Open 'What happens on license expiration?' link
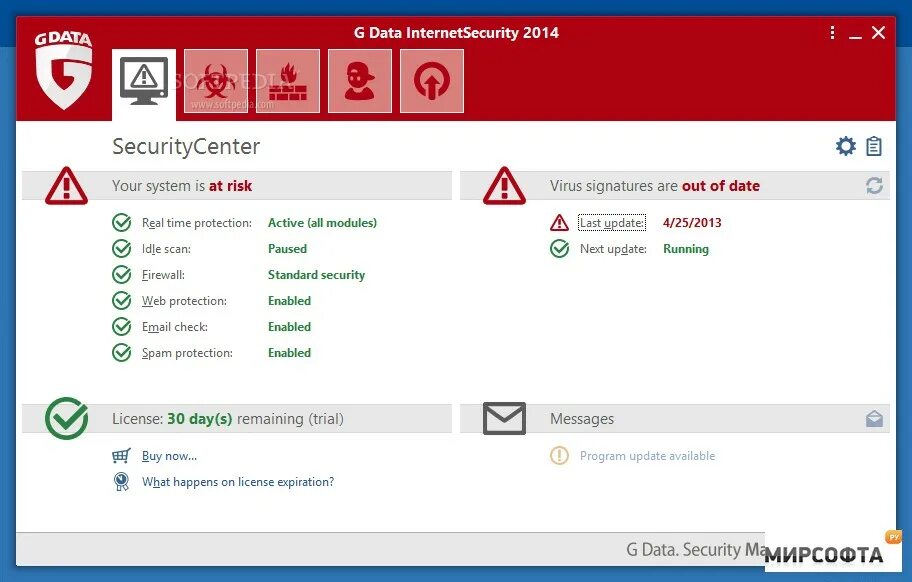The image size is (912, 582). coord(238,482)
